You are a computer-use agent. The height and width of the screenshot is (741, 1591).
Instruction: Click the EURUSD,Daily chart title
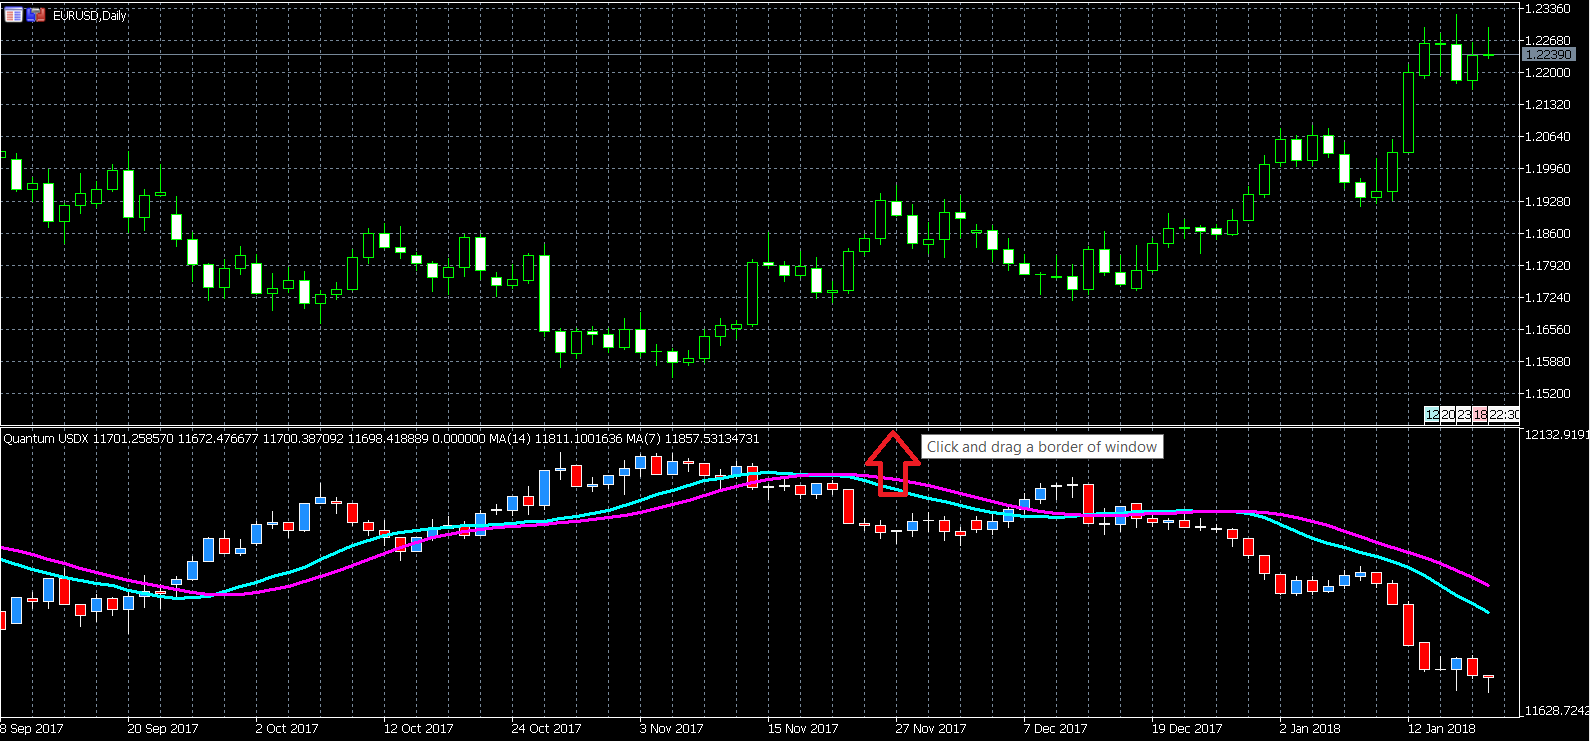coord(90,15)
